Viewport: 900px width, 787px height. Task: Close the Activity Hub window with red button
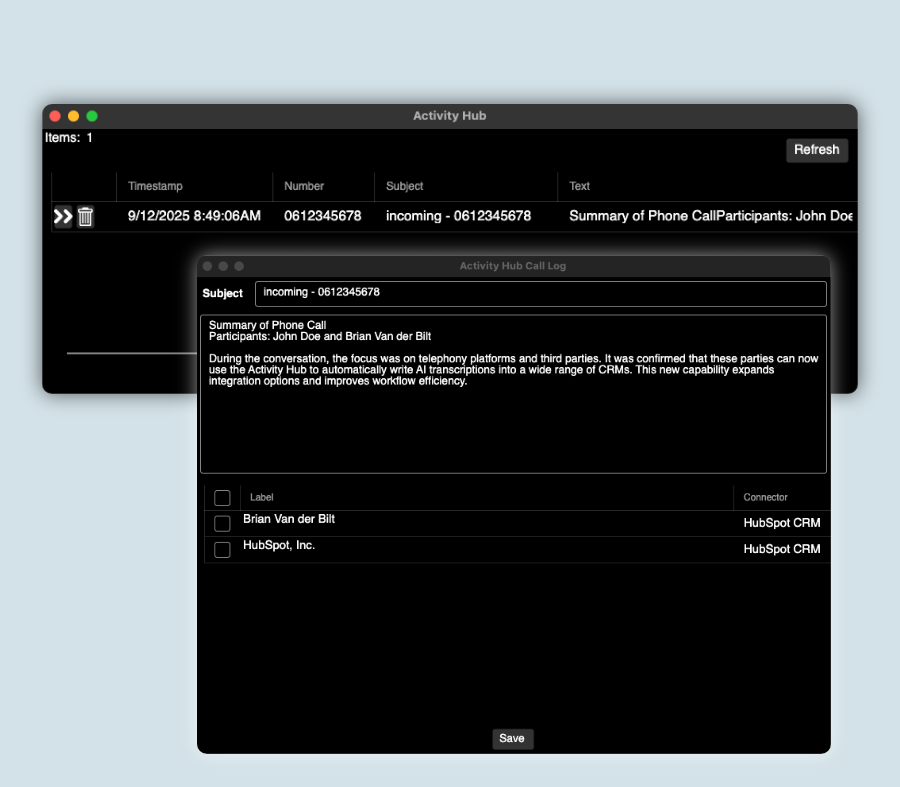(x=55, y=116)
